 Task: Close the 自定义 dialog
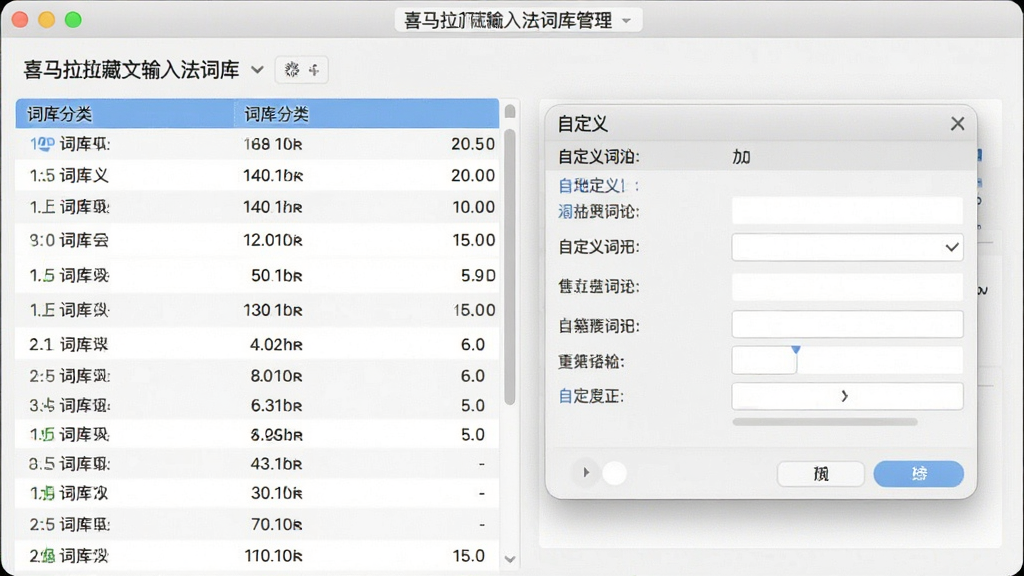point(957,123)
